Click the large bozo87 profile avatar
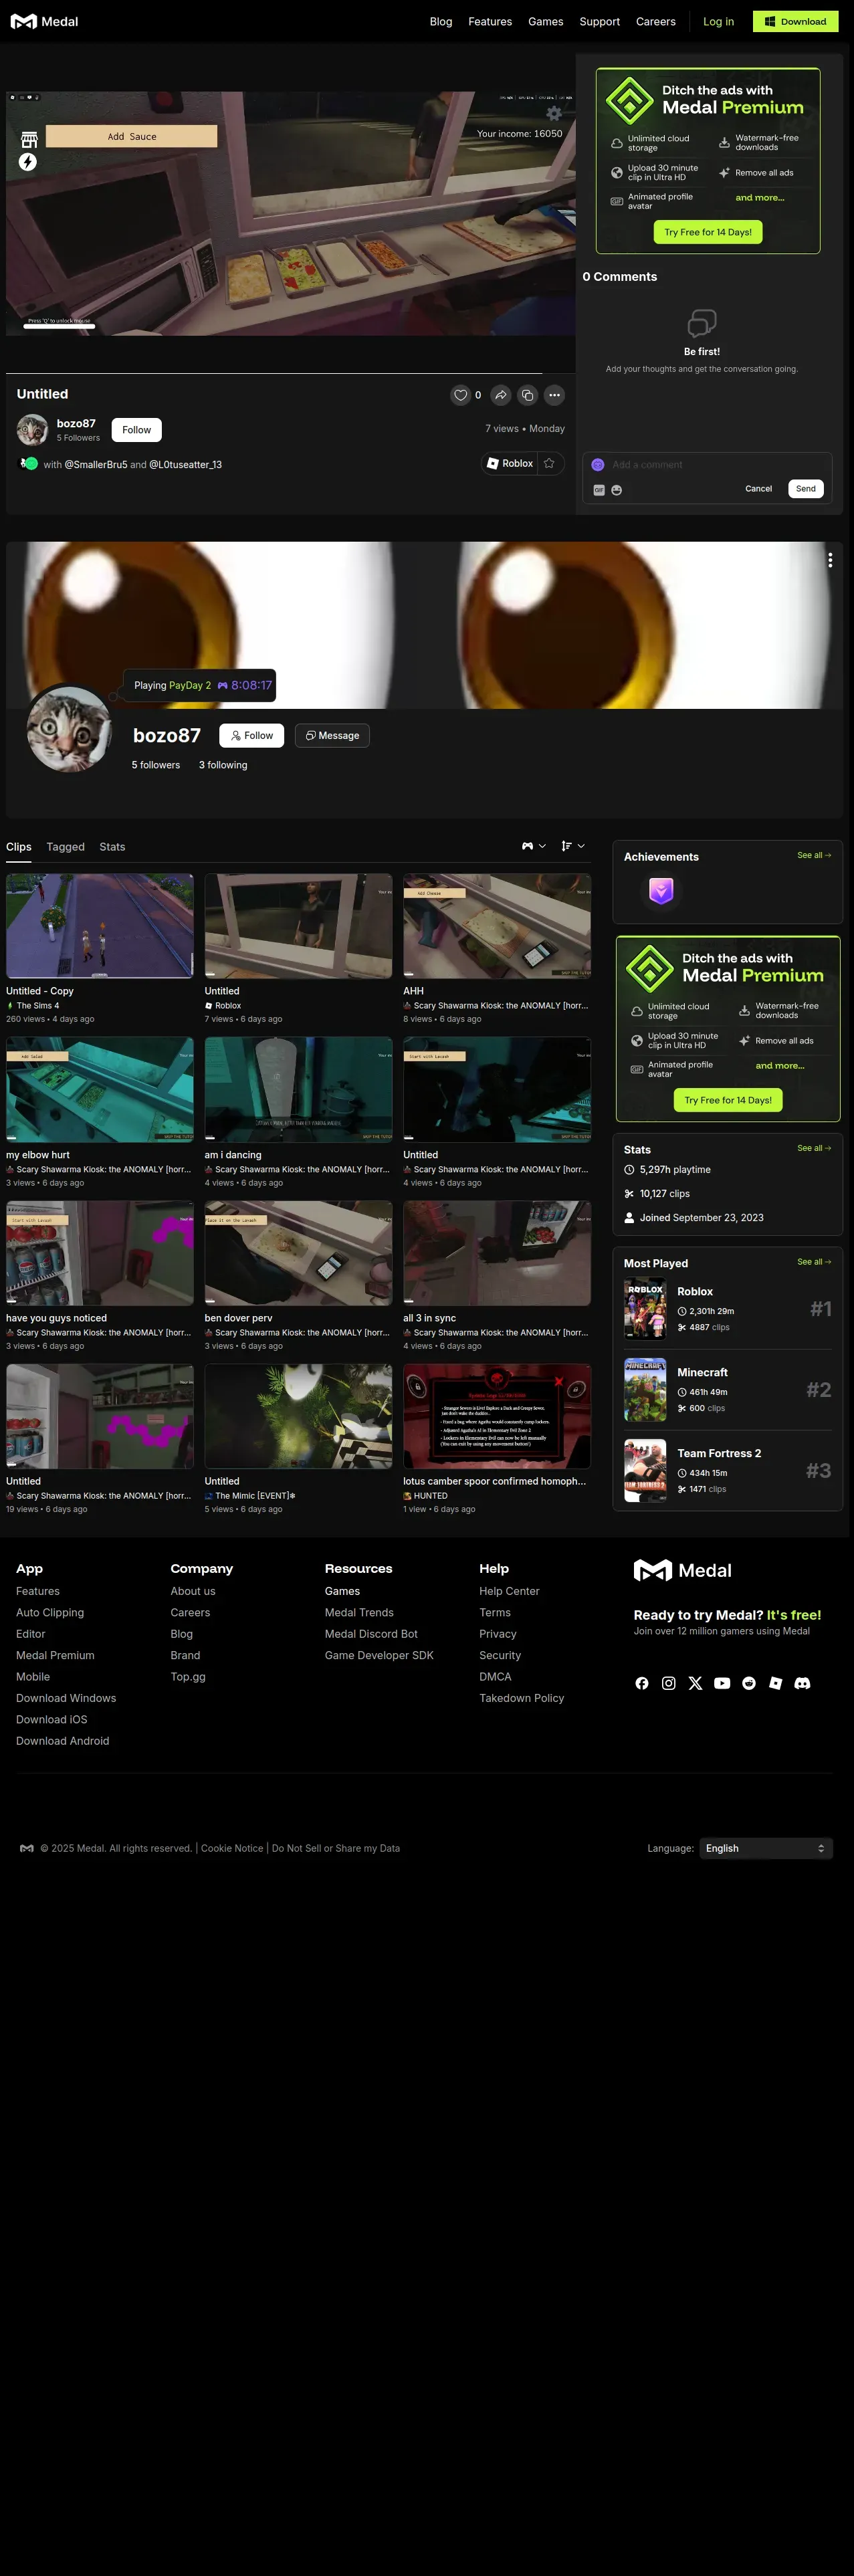Viewport: 854px width, 2576px height. (x=69, y=729)
